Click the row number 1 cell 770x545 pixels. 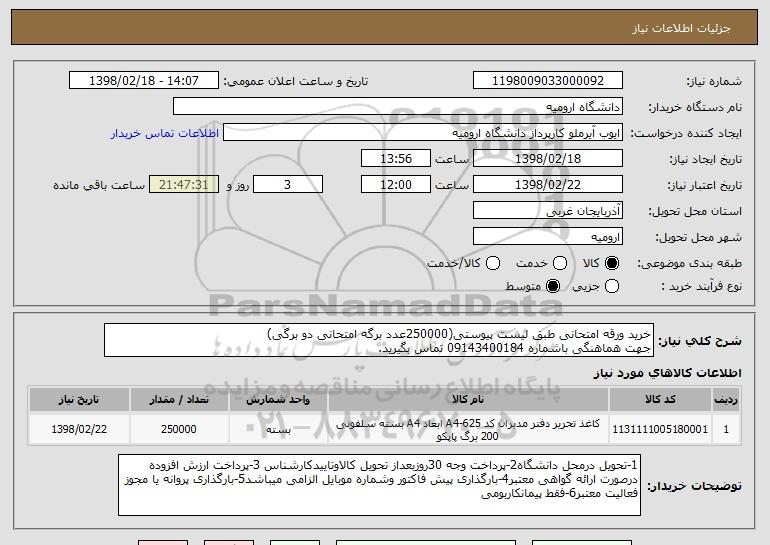(x=726, y=429)
